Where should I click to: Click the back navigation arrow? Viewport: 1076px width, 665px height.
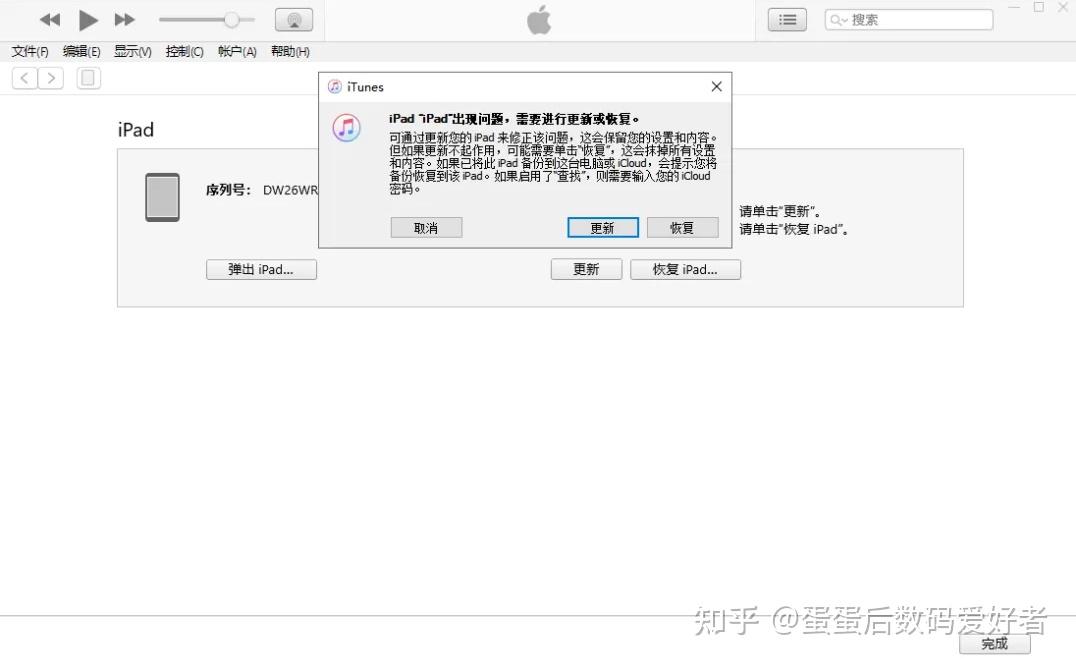coord(23,77)
